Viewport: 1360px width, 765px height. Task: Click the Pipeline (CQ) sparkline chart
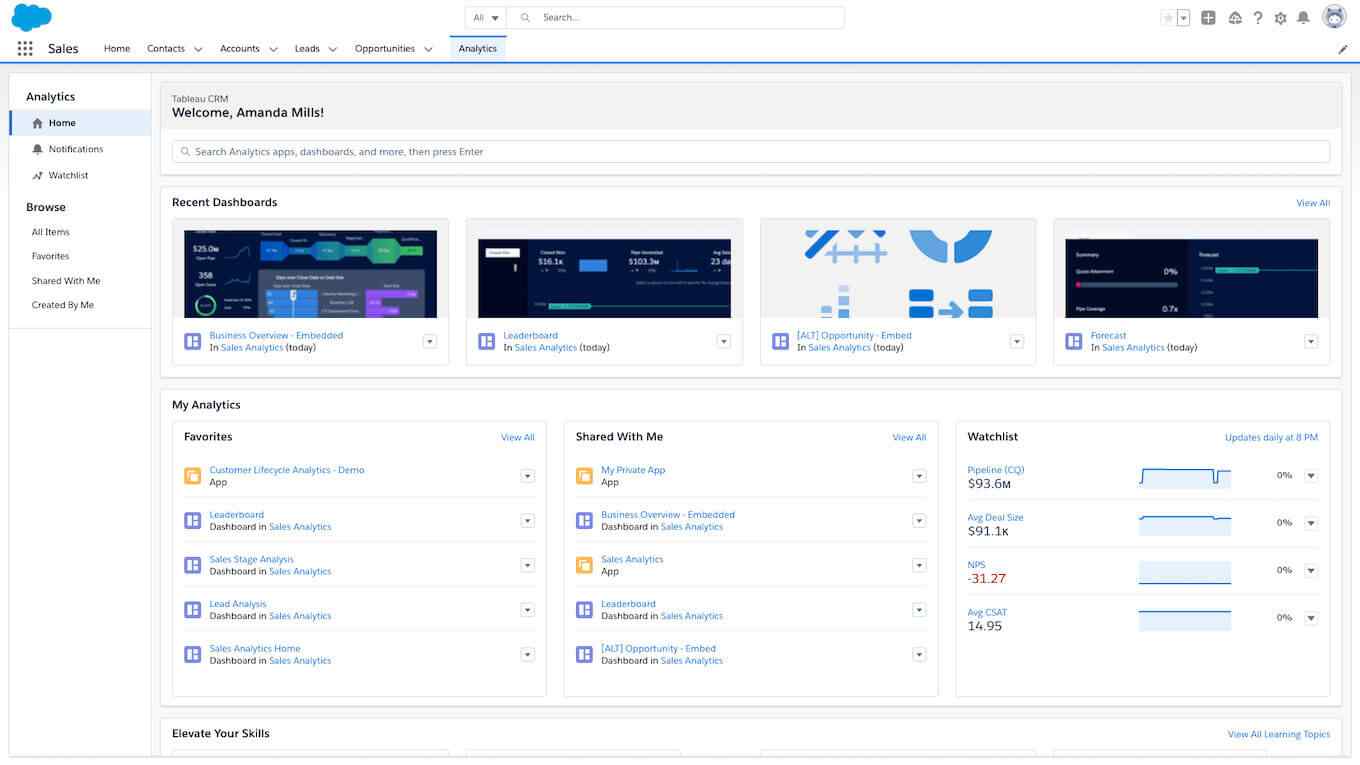[x=1185, y=476]
